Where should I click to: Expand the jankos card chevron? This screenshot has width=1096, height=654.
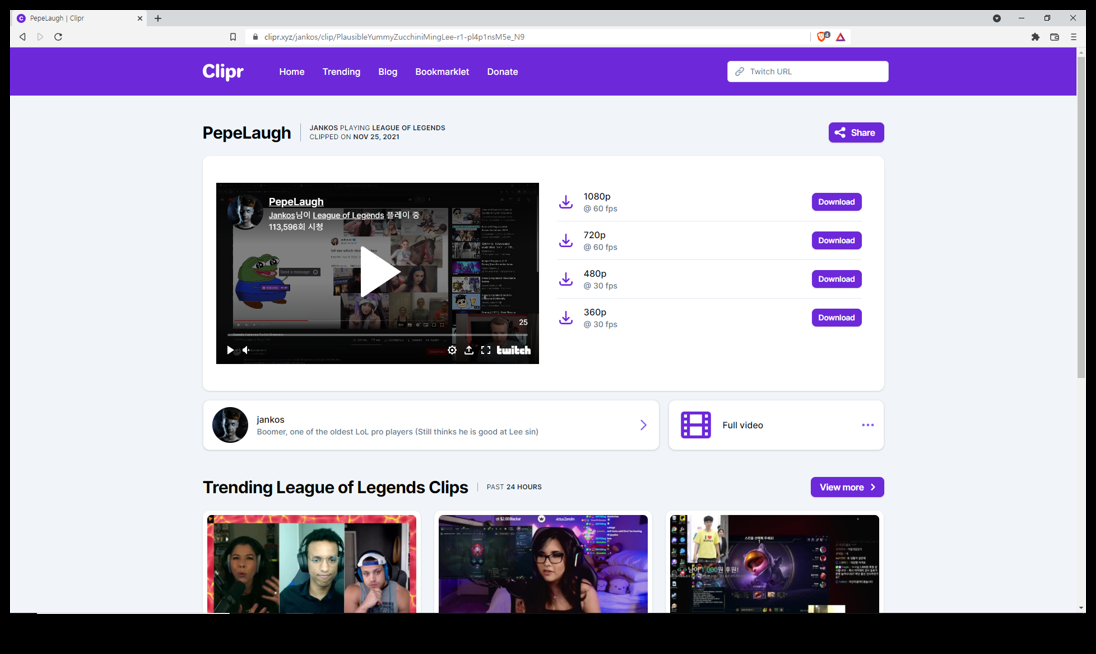click(x=643, y=425)
